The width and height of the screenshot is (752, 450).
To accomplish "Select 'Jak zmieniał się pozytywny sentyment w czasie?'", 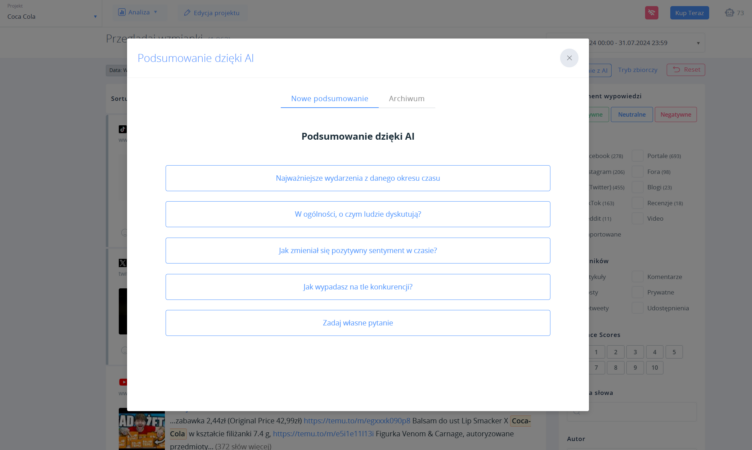I will [357, 250].
